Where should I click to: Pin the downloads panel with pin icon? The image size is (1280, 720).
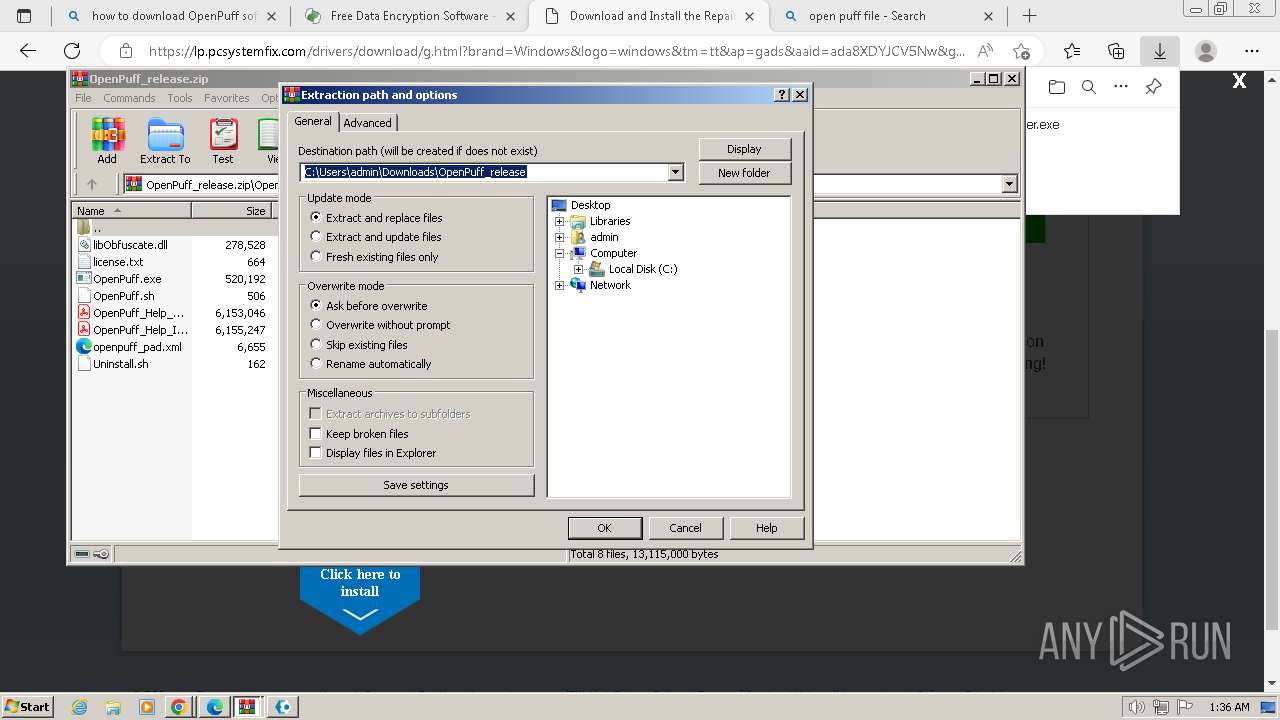pyautogui.click(x=1153, y=87)
